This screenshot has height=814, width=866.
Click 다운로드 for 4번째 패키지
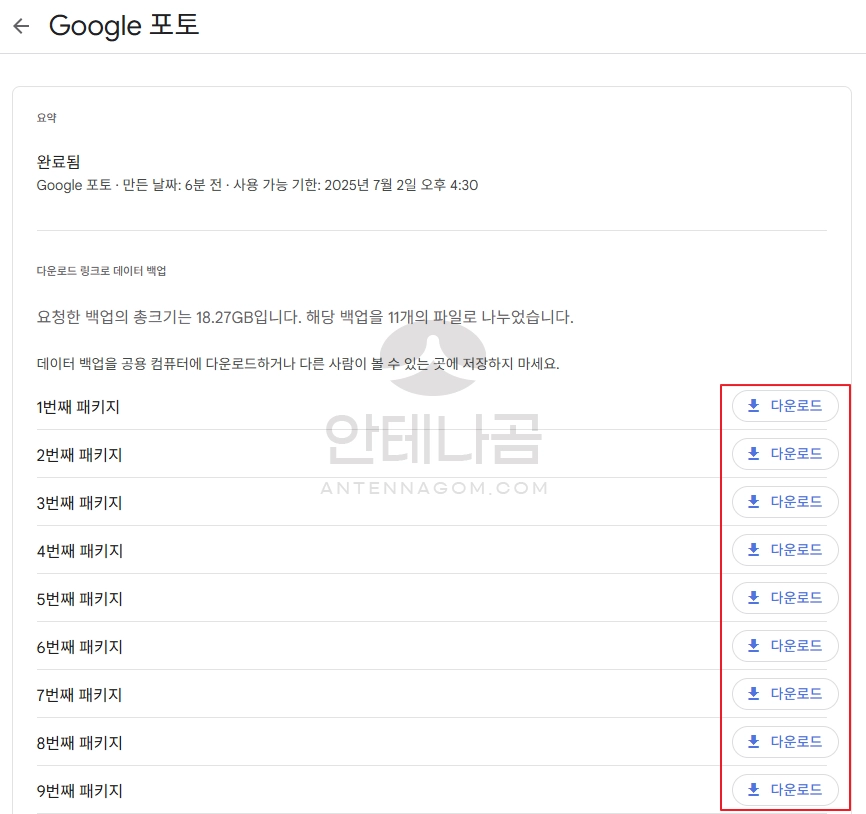(x=785, y=550)
